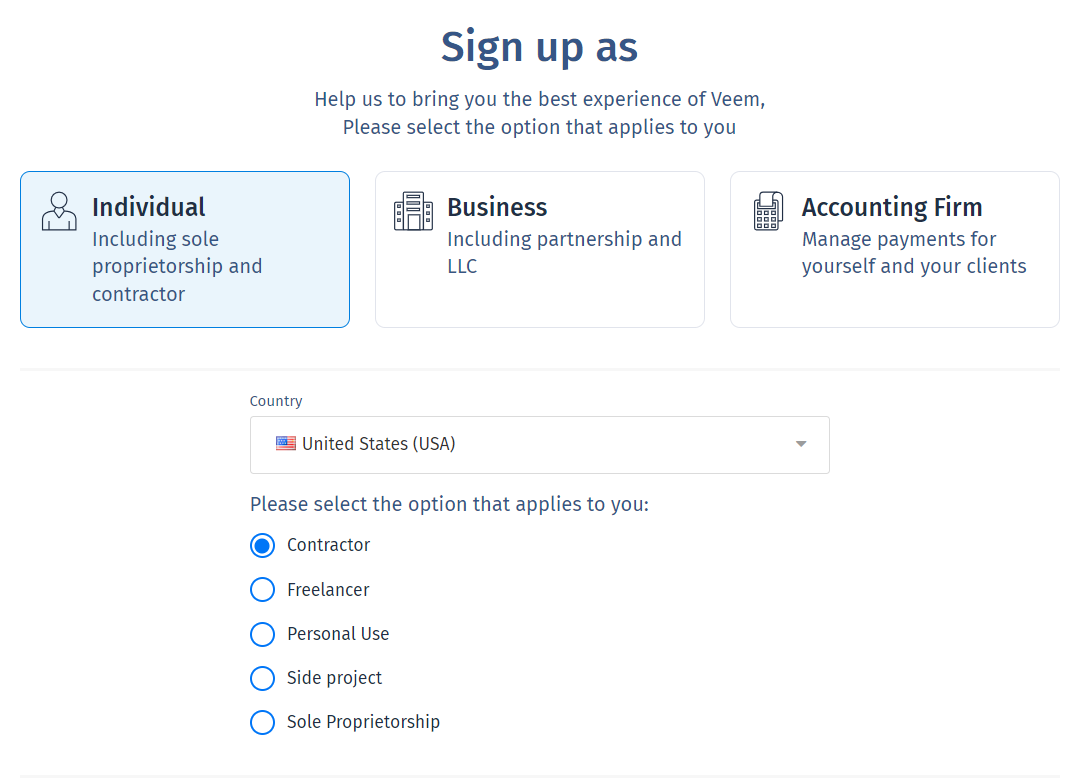Select the Individual signup card

[184, 249]
